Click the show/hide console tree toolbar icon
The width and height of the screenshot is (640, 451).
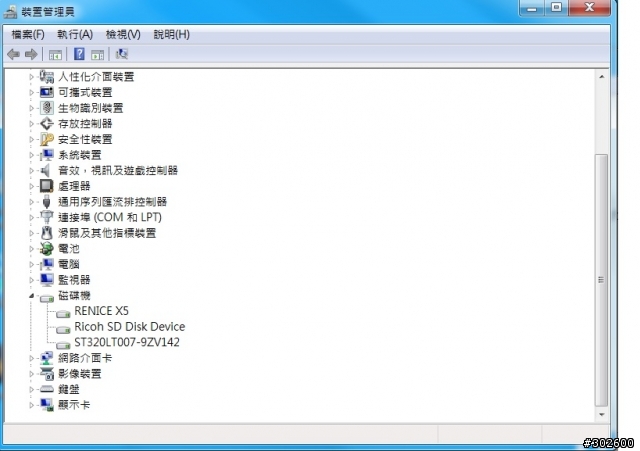click(x=55, y=54)
